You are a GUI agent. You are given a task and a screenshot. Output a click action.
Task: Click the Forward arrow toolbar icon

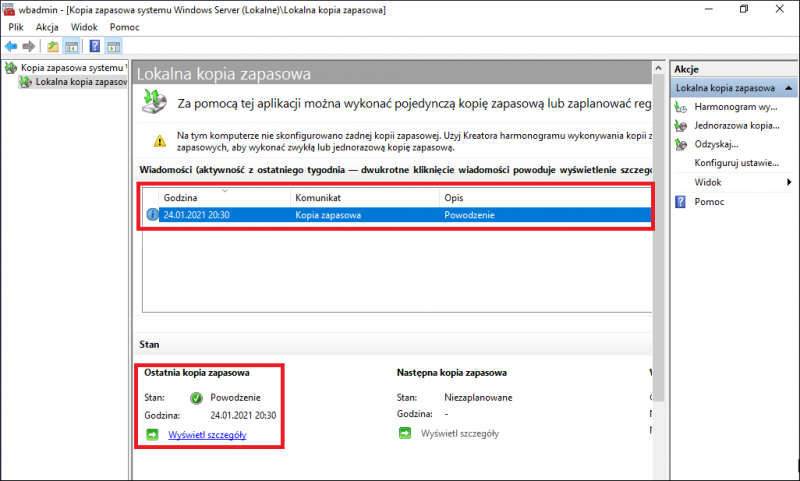(x=29, y=46)
